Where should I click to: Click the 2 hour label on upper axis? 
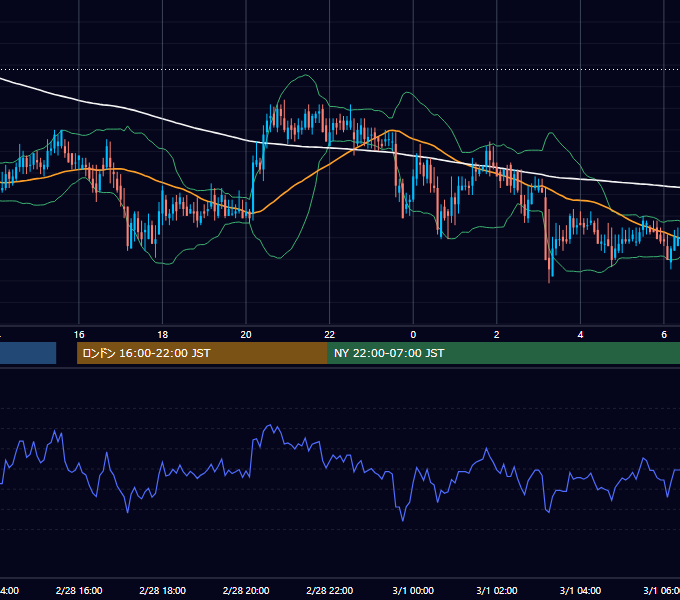497,335
